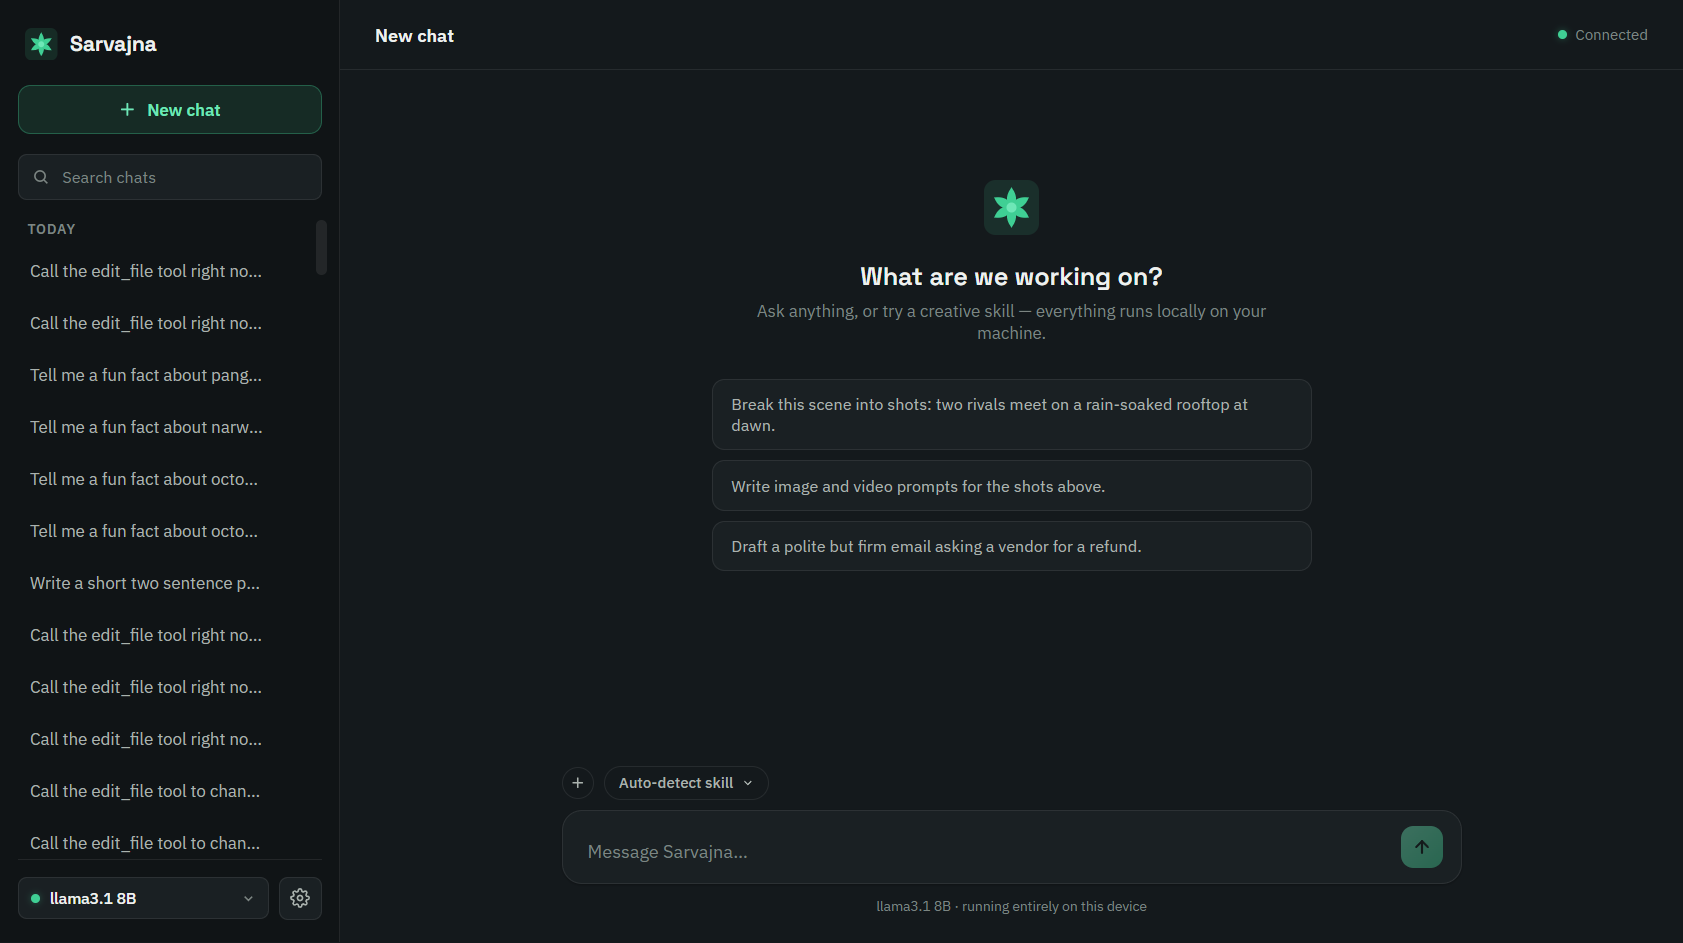Expand the Auto-detect skill selector
Screen dimensions: 1683x943
686,783
